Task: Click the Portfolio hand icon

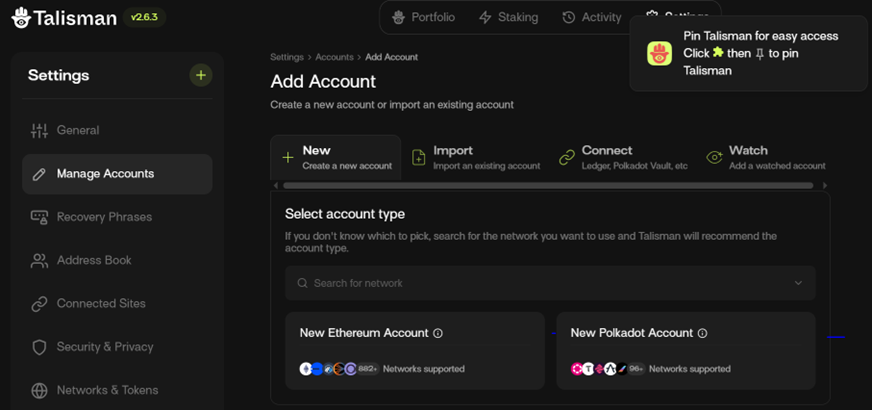Action: tap(398, 18)
